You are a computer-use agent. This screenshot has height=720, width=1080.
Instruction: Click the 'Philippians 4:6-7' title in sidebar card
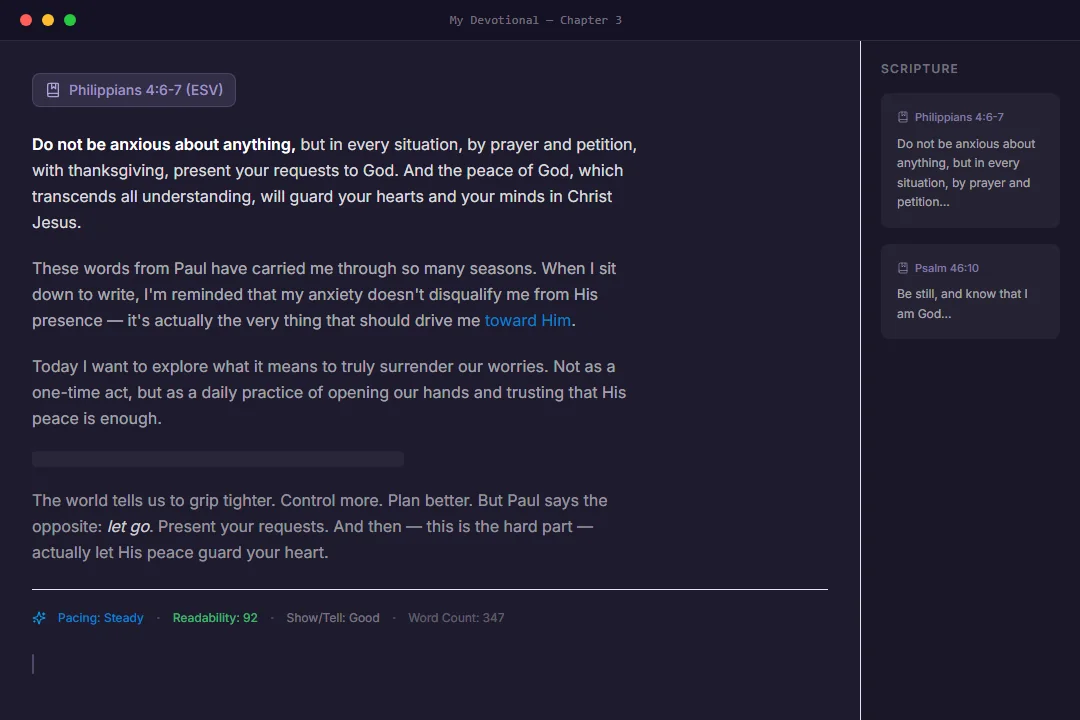[x=959, y=117]
